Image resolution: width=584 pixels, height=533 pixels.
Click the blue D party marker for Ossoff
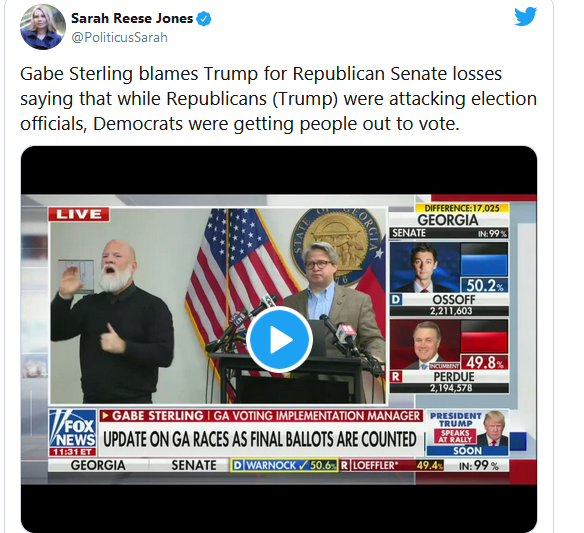tap(396, 299)
